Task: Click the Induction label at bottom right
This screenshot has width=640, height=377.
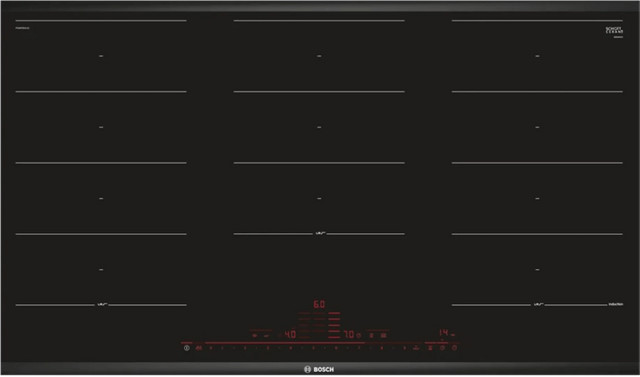Action: tap(616, 304)
